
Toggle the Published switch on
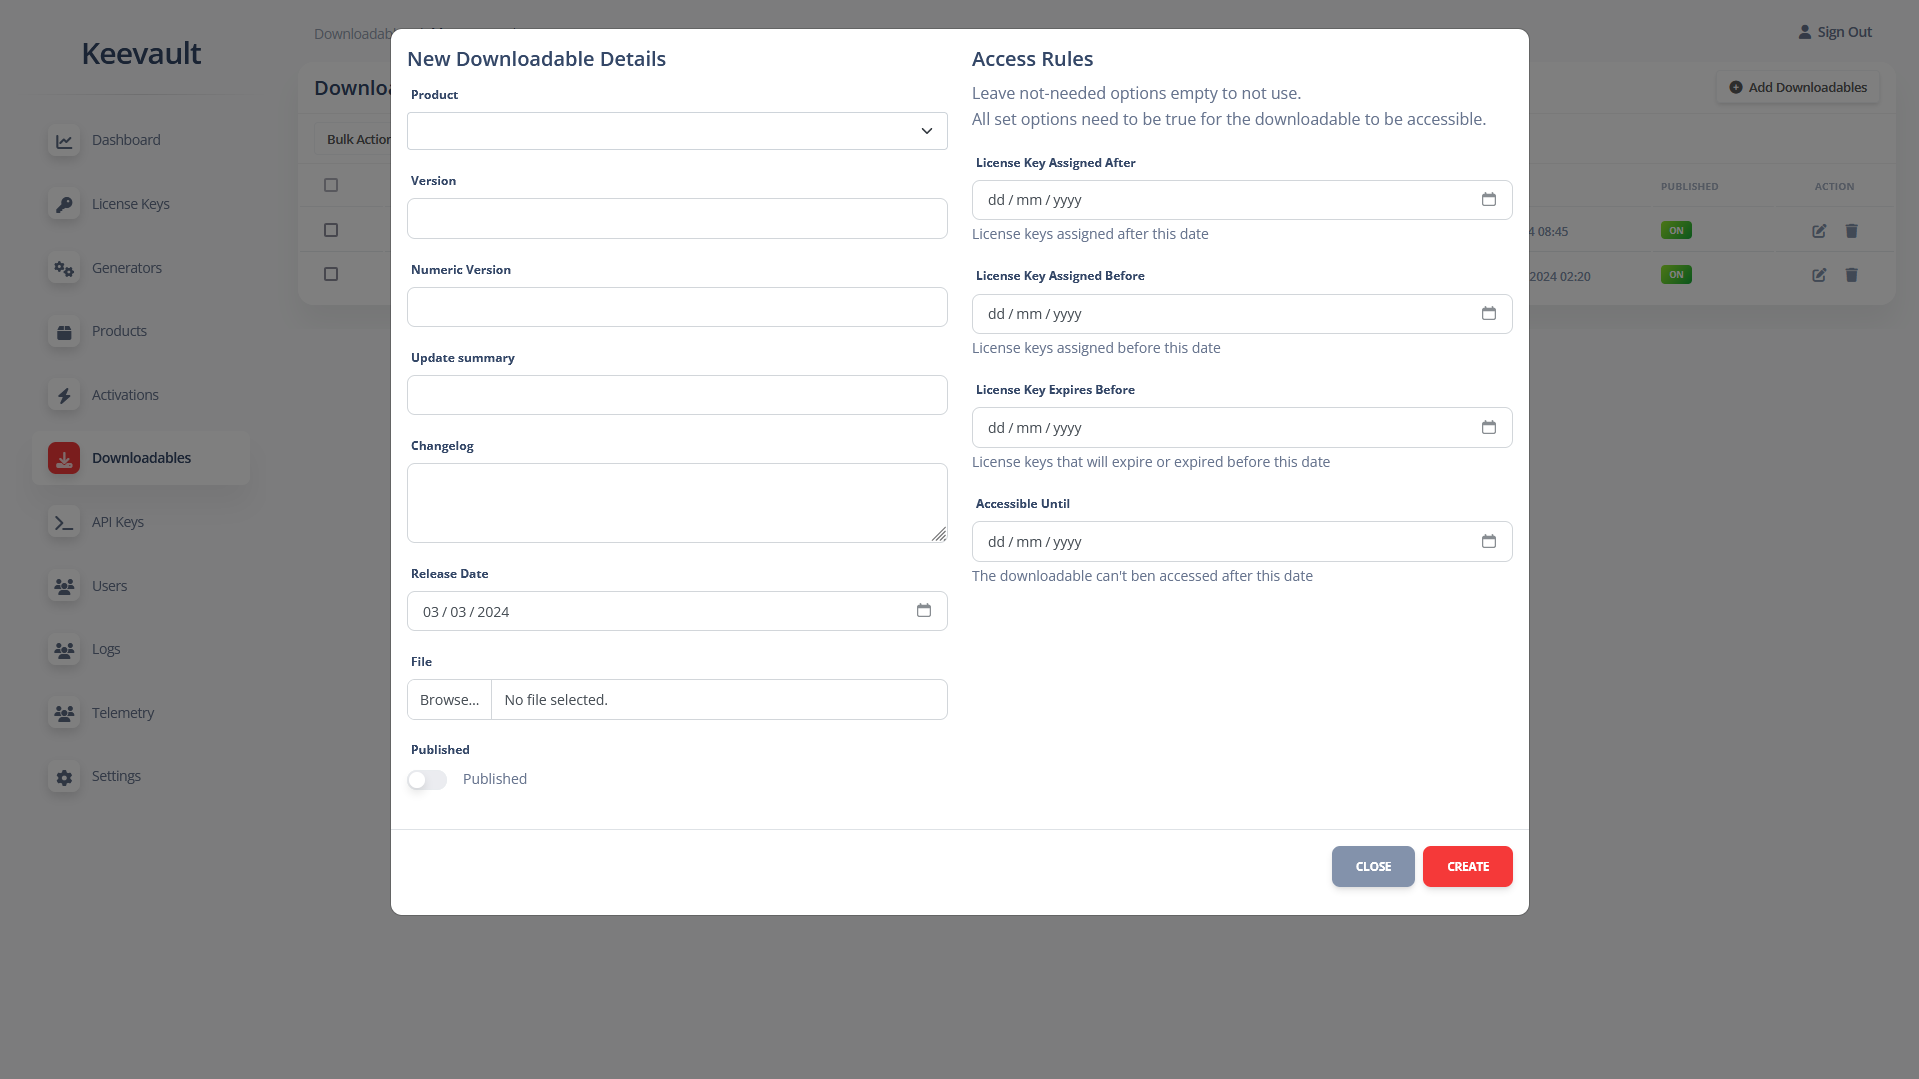pyautogui.click(x=427, y=780)
